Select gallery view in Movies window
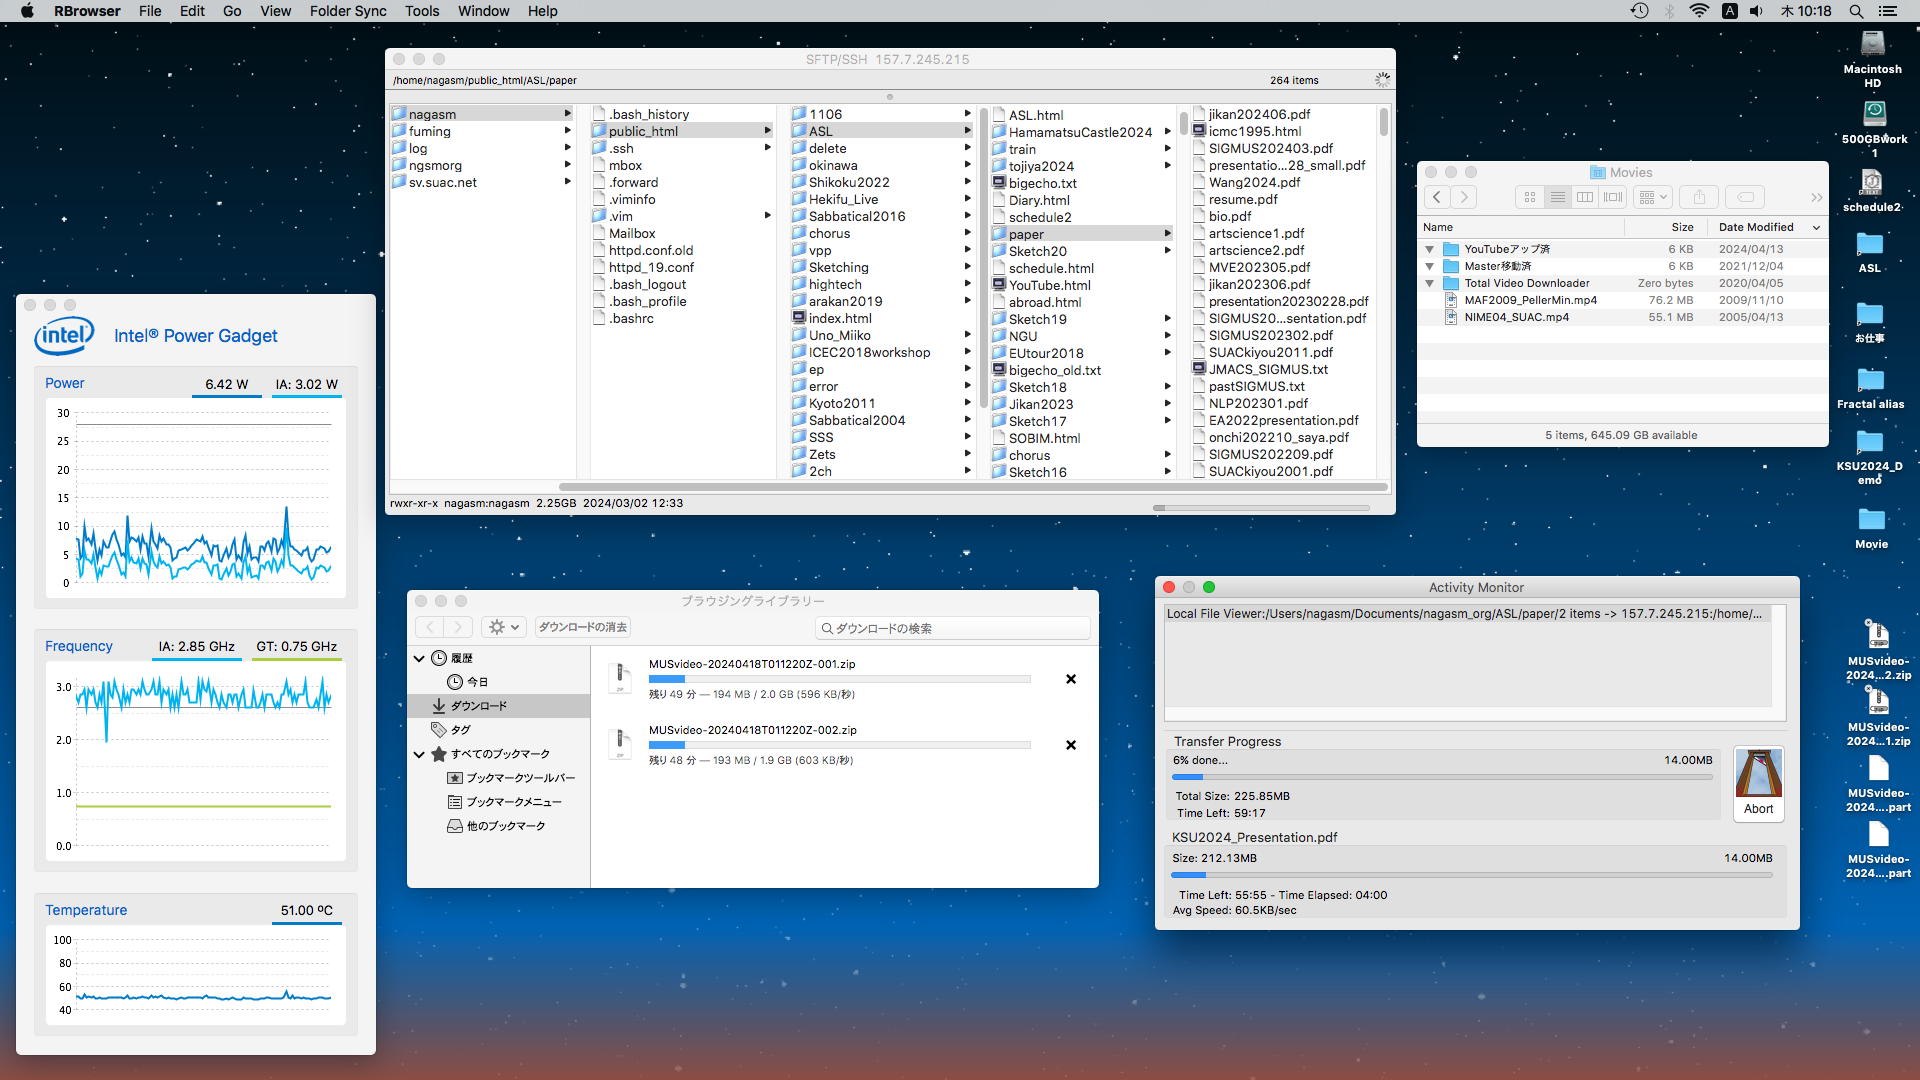 [x=1613, y=198]
